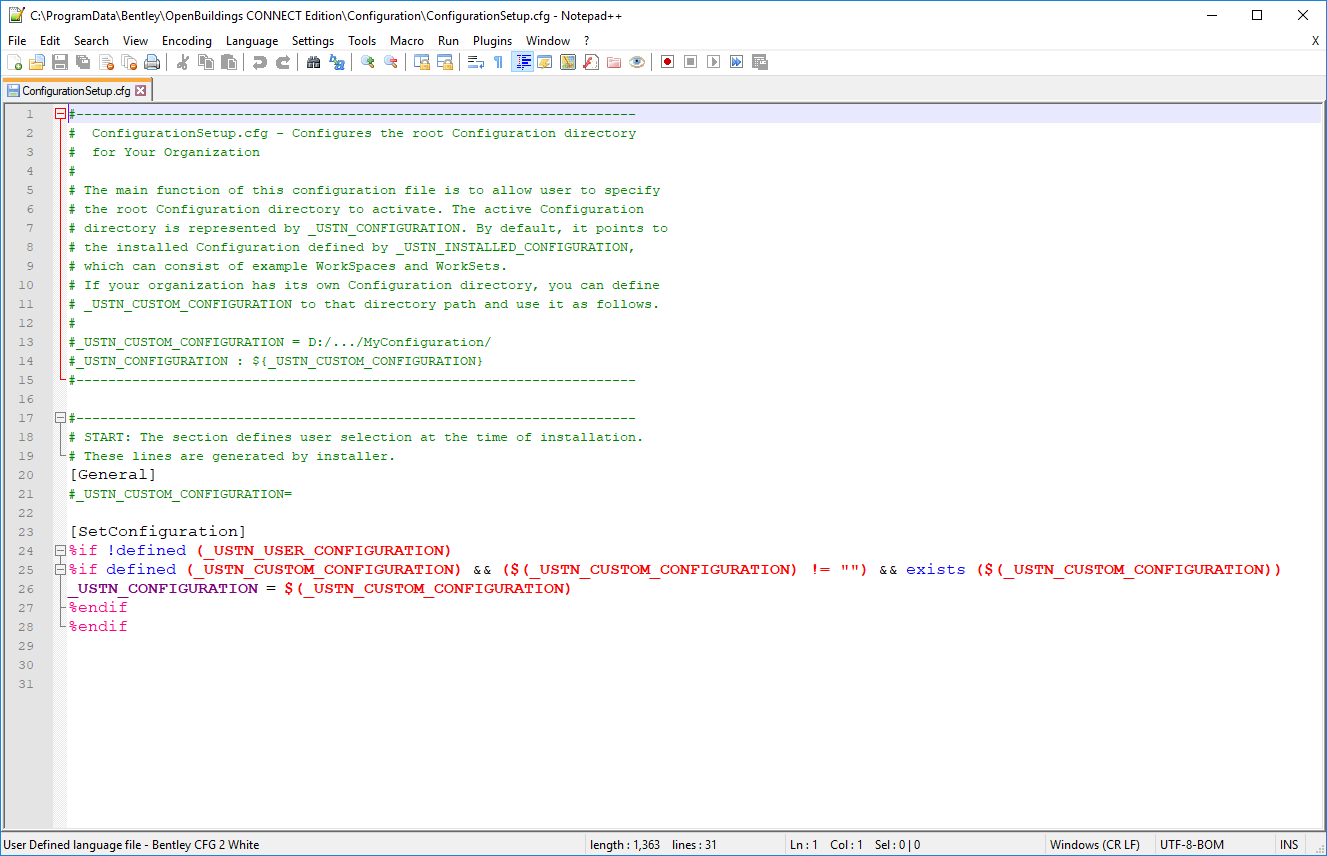
Task: Click the Cut scissors icon
Action: click(x=183, y=62)
